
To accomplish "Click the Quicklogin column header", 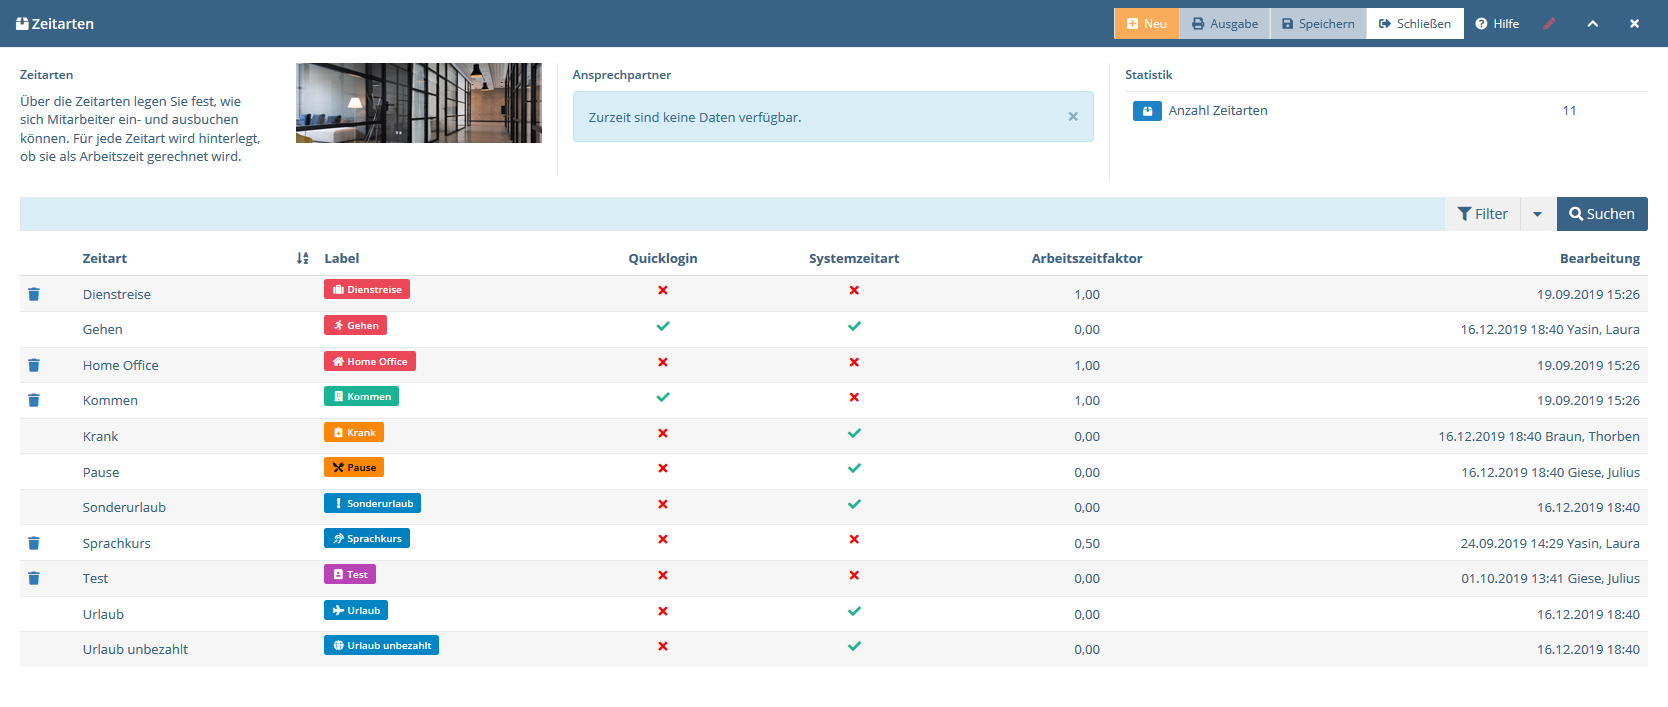I will pyautogui.click(x=663, y=258).
